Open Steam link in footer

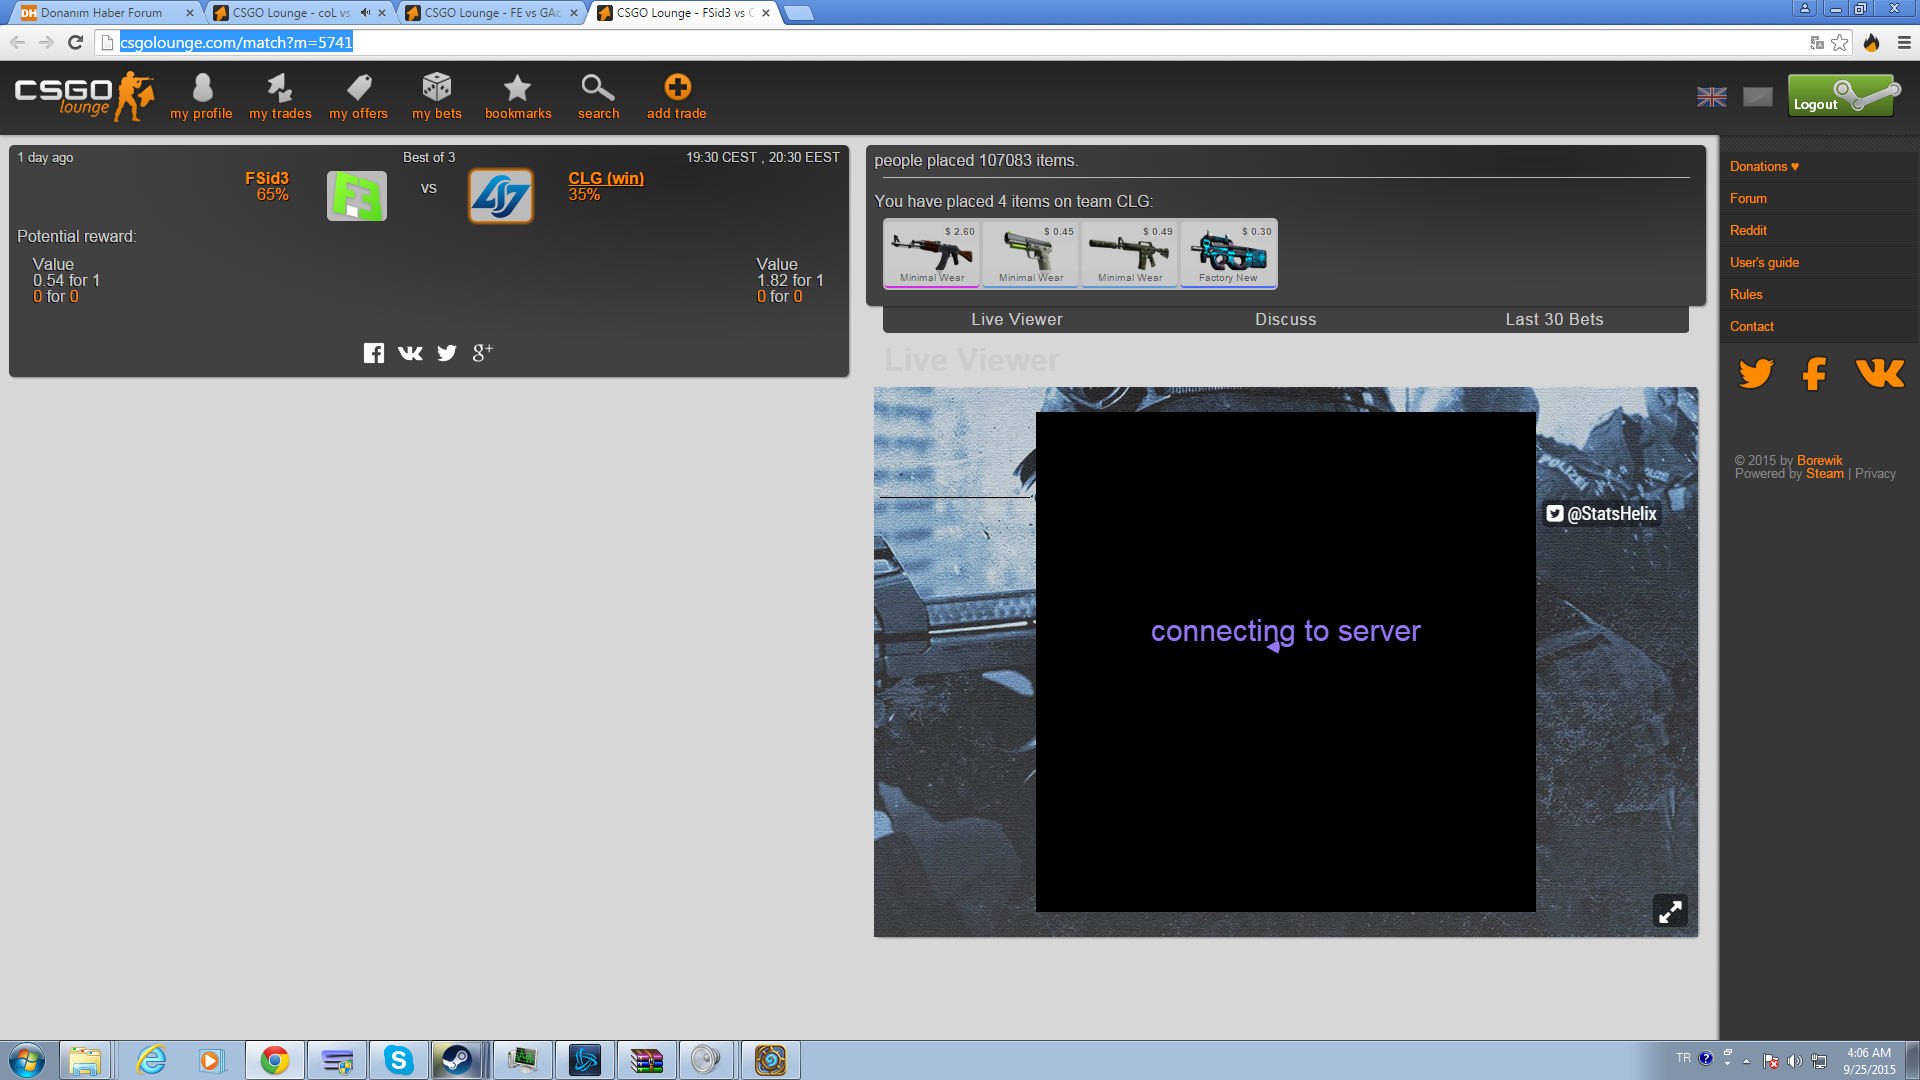point(1824,473)
